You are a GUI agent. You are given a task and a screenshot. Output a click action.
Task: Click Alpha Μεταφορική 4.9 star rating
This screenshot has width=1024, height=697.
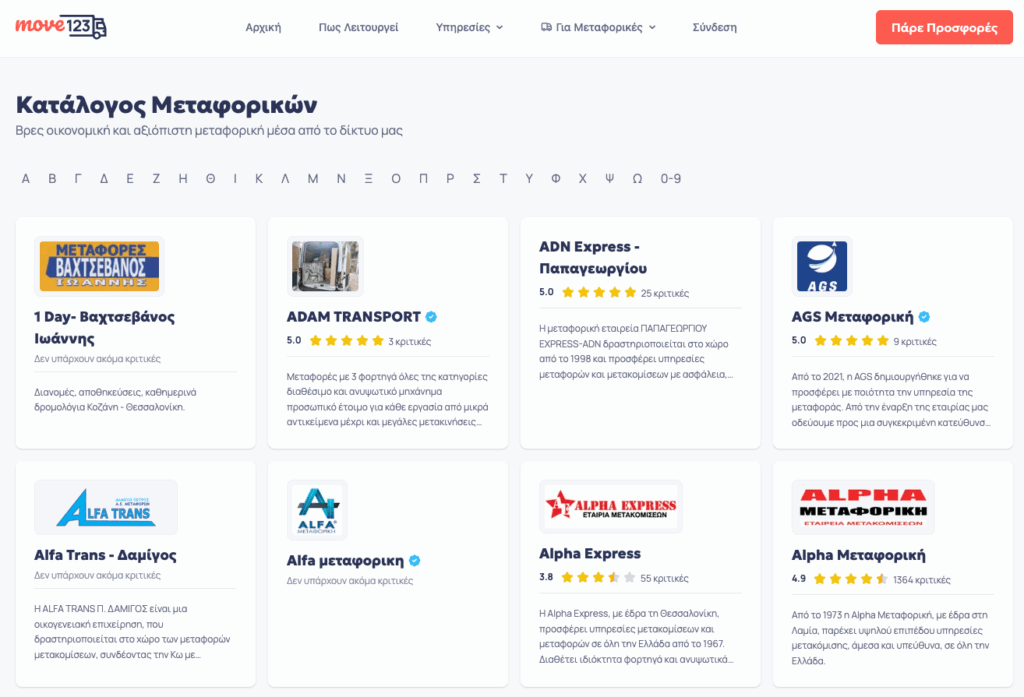[850, 579]
